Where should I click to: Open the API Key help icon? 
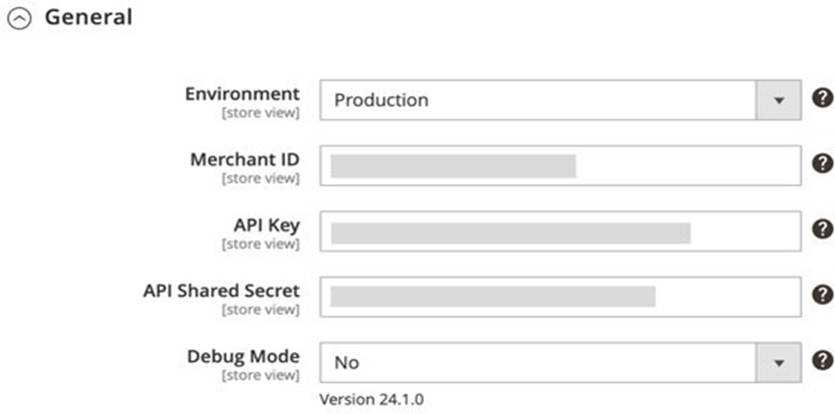pos(821,229)
